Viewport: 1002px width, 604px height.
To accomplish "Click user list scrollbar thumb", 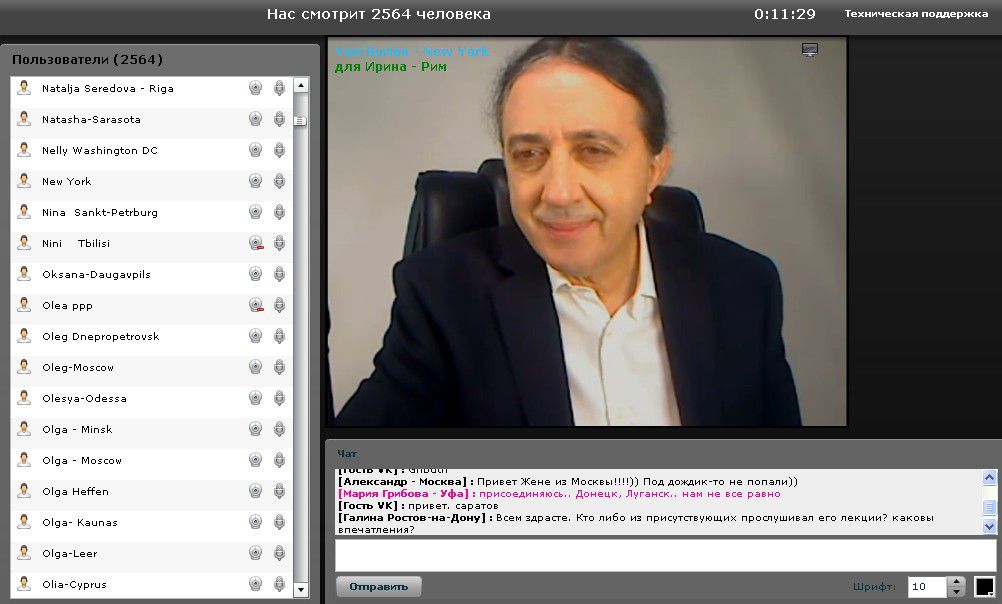I will coord(301,121).
